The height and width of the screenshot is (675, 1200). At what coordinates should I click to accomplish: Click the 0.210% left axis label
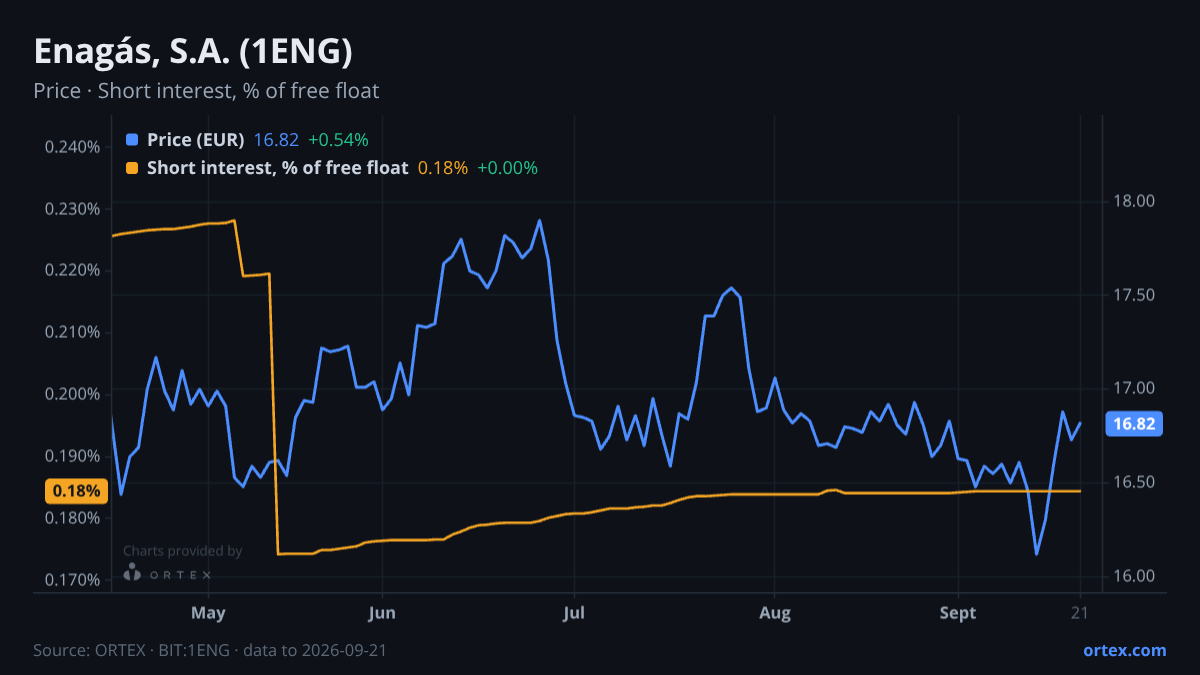click(x=73, y=332)
